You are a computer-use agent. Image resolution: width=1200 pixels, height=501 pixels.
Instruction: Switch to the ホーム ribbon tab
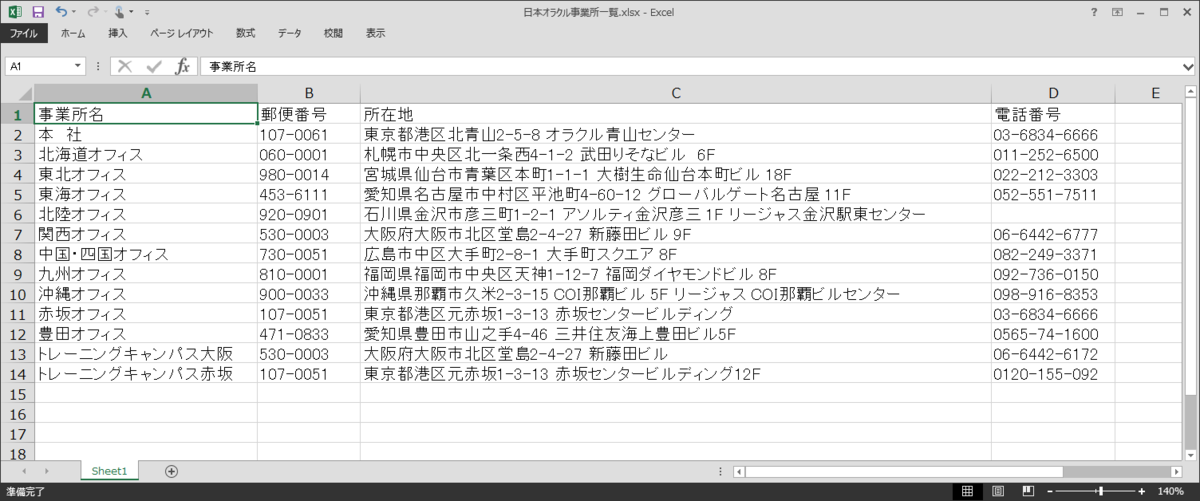point(73,33)
